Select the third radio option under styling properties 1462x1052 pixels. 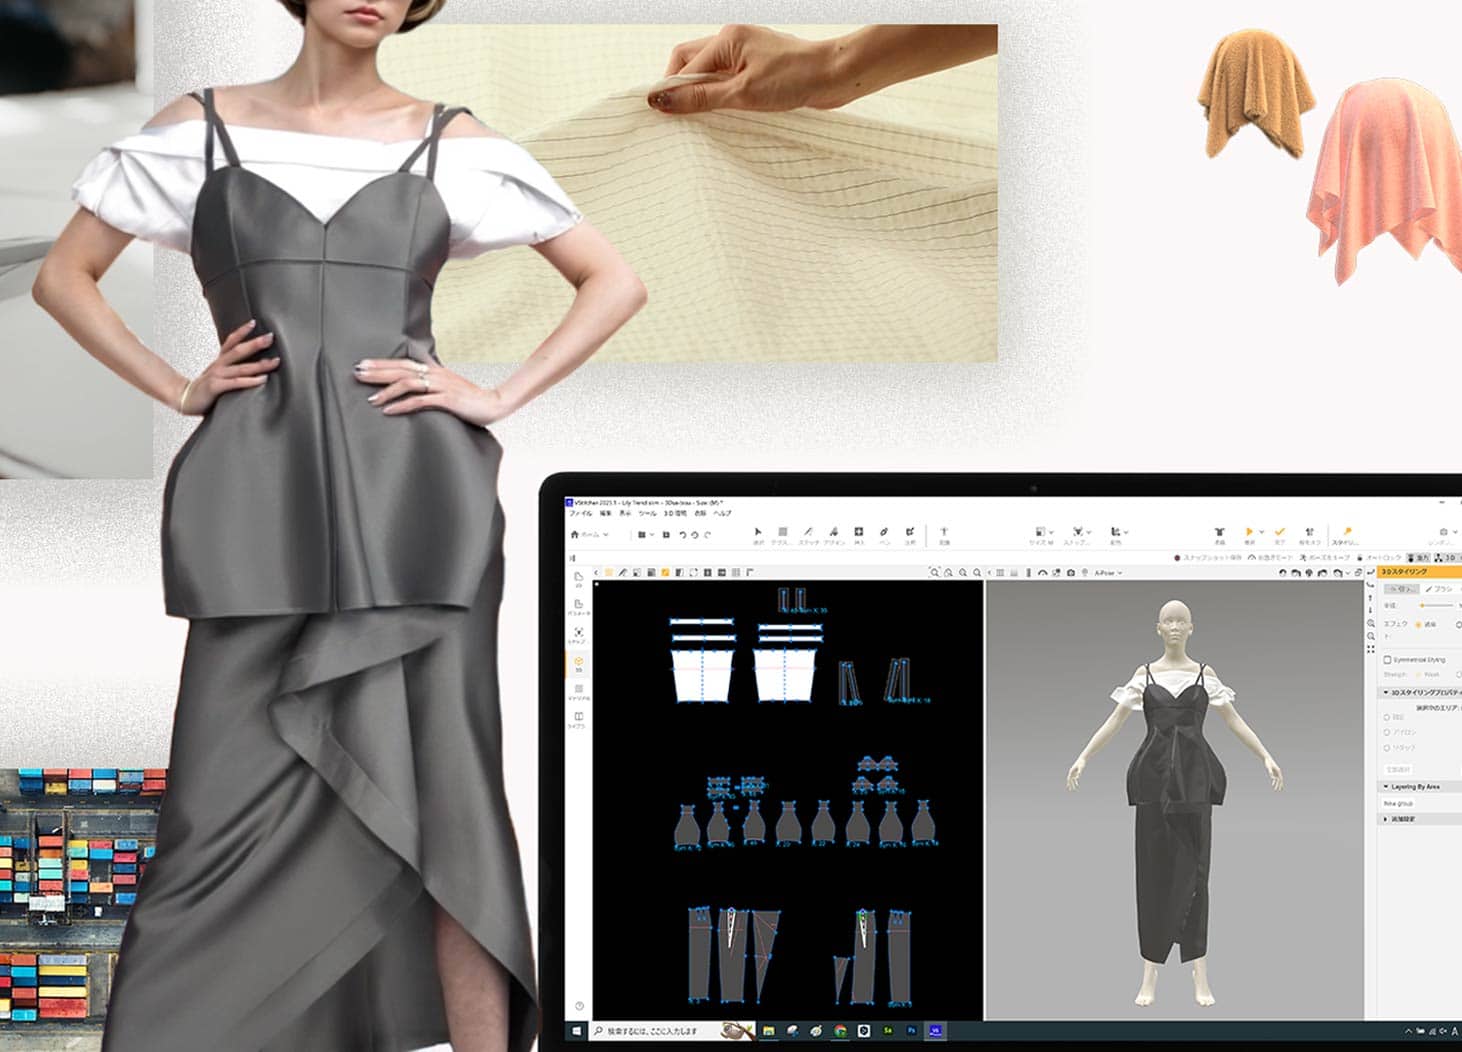(1387, 747)
